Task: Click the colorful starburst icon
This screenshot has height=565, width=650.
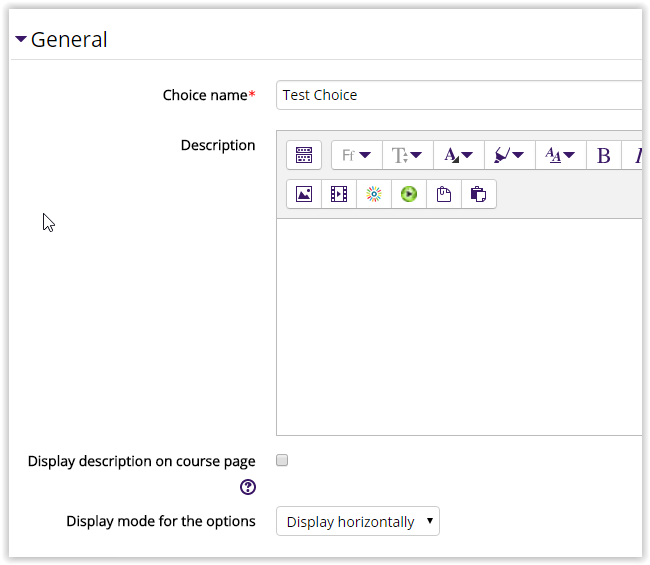Action: click(x=374, y=194)
